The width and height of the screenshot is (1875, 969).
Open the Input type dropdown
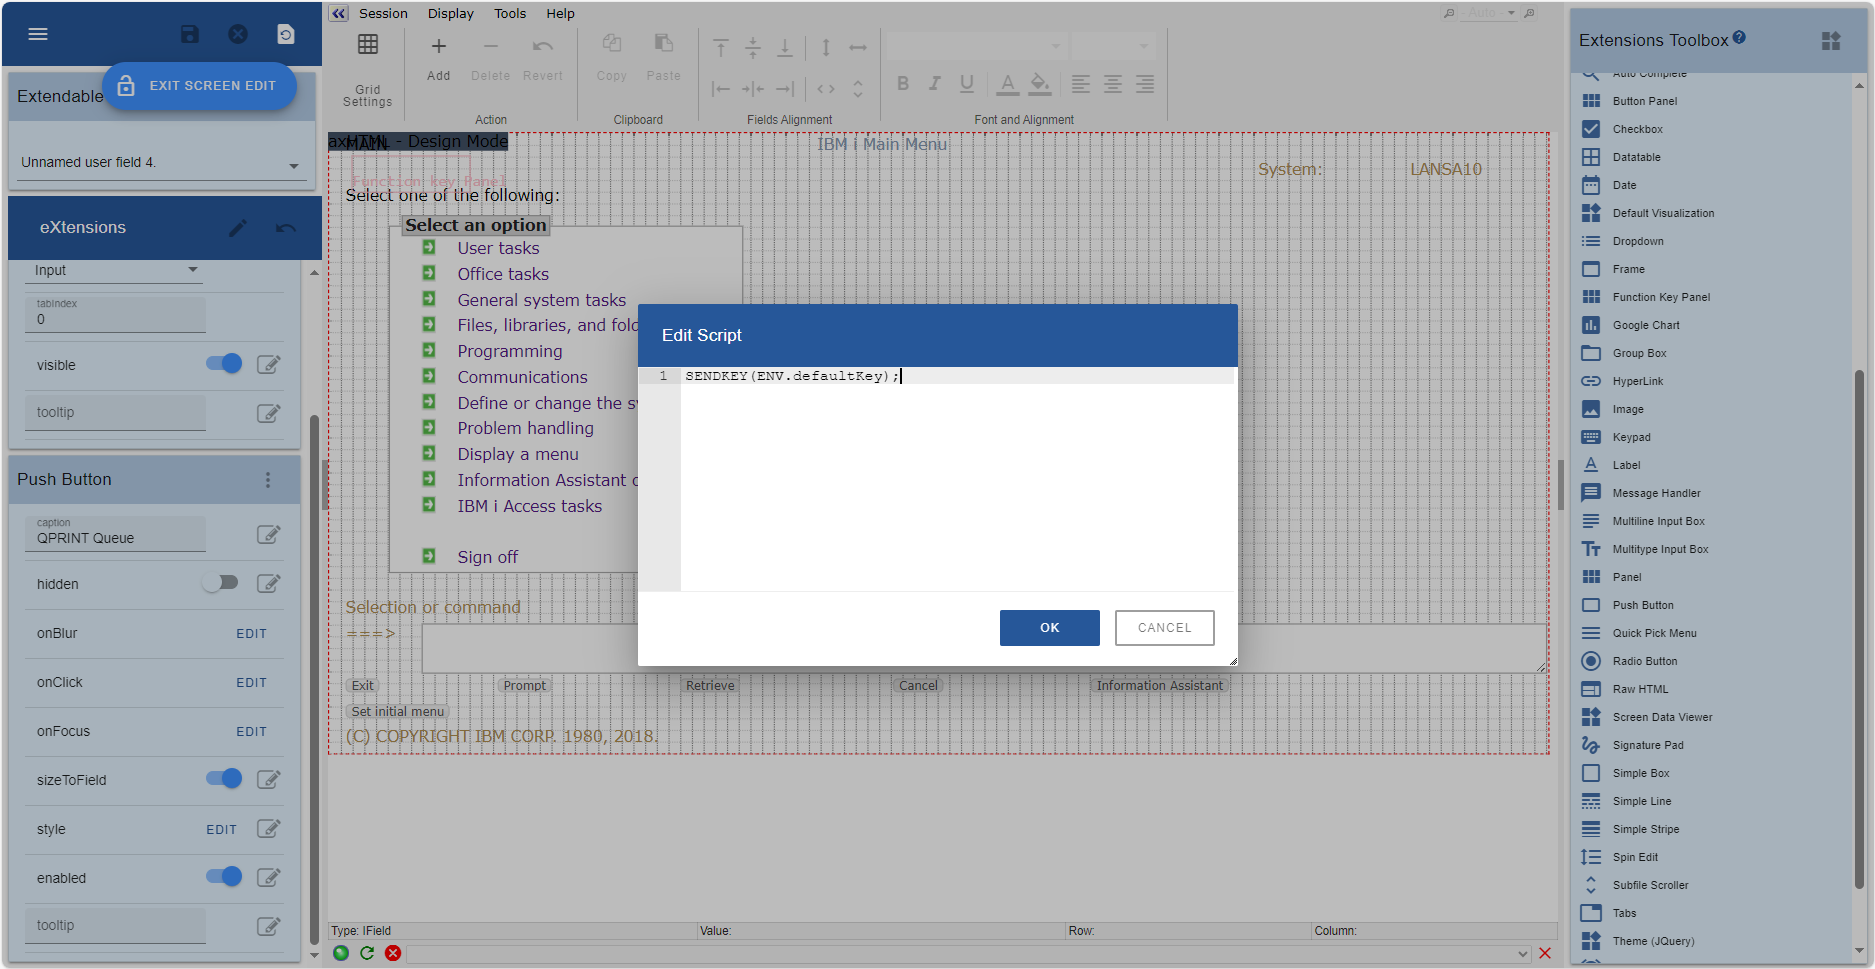click(193, 270)
